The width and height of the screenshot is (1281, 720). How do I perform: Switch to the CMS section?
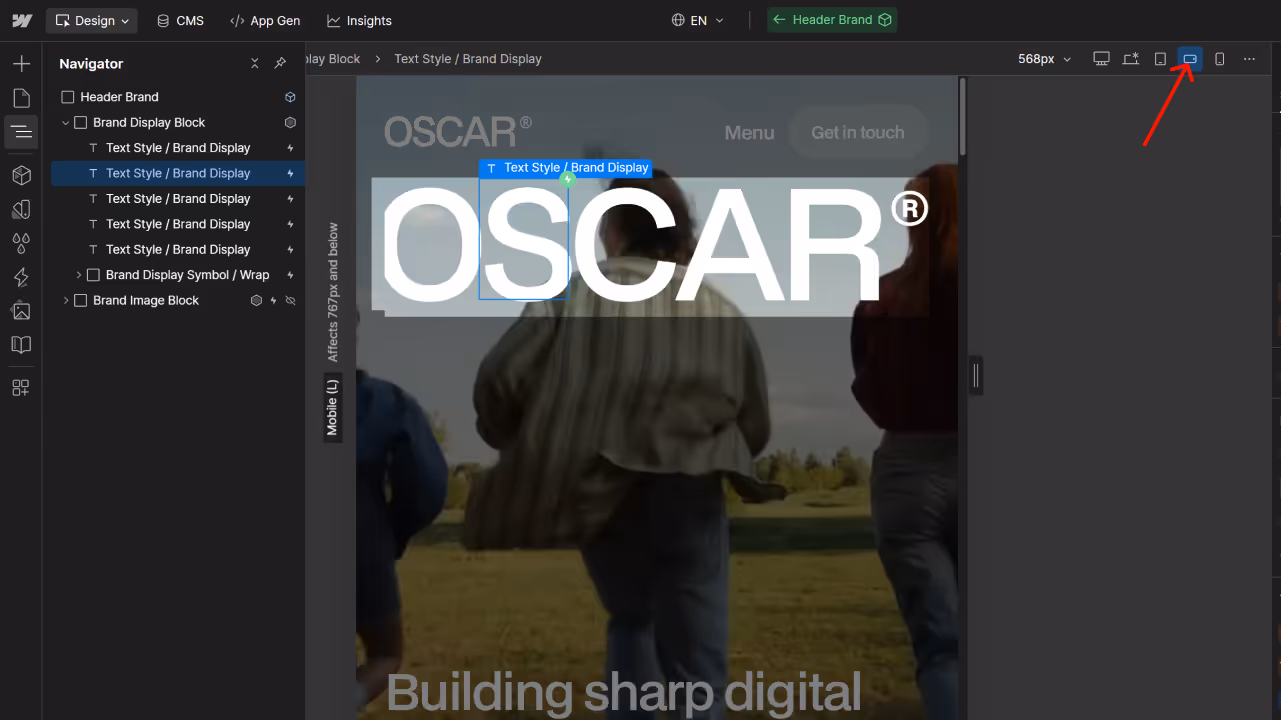pyautogui.click(x=180, y=19)
